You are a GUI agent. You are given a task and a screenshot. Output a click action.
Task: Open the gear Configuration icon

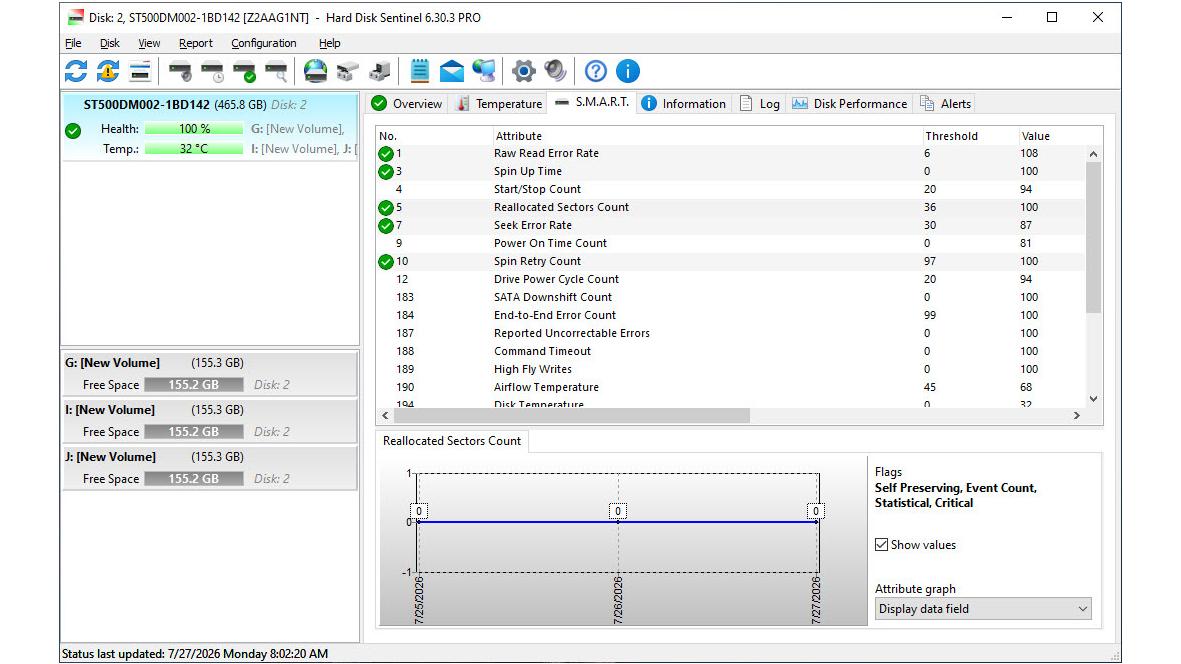[x=523, y=72]
